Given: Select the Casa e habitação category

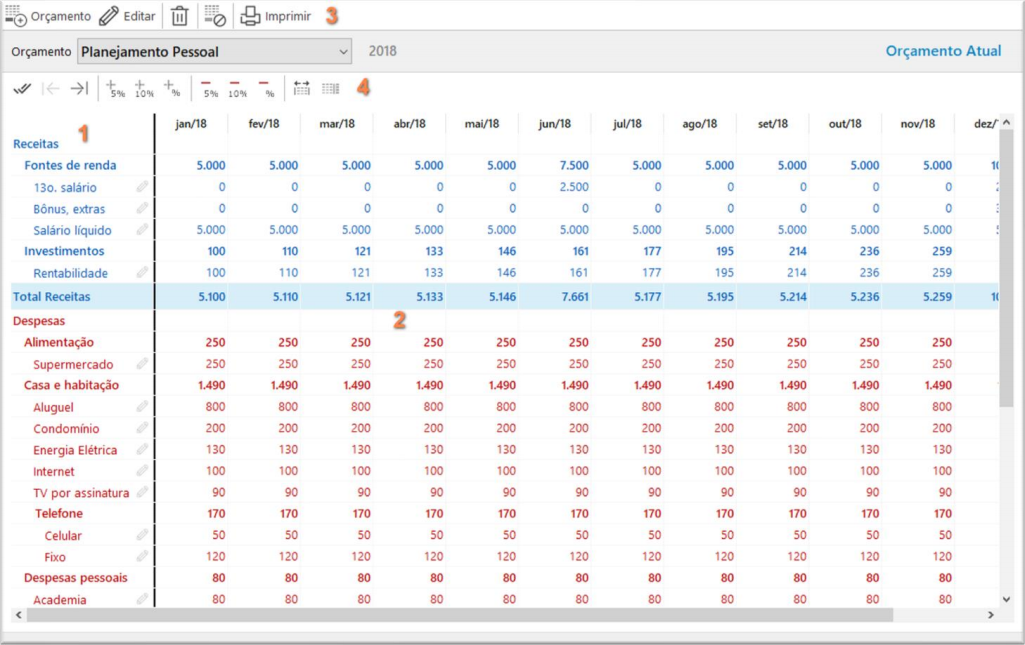Looking at the screenshot, I should point(71,385).
